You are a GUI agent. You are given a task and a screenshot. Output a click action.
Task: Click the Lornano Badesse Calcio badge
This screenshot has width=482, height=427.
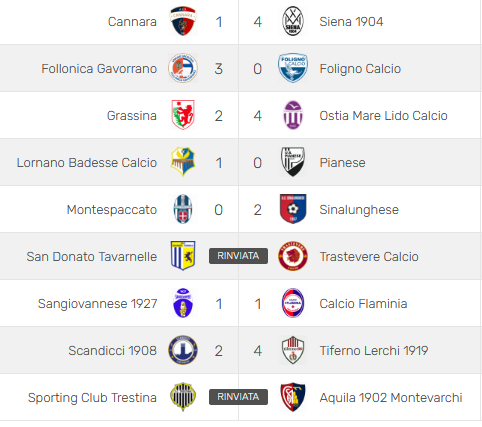click(x=183, y=162)
